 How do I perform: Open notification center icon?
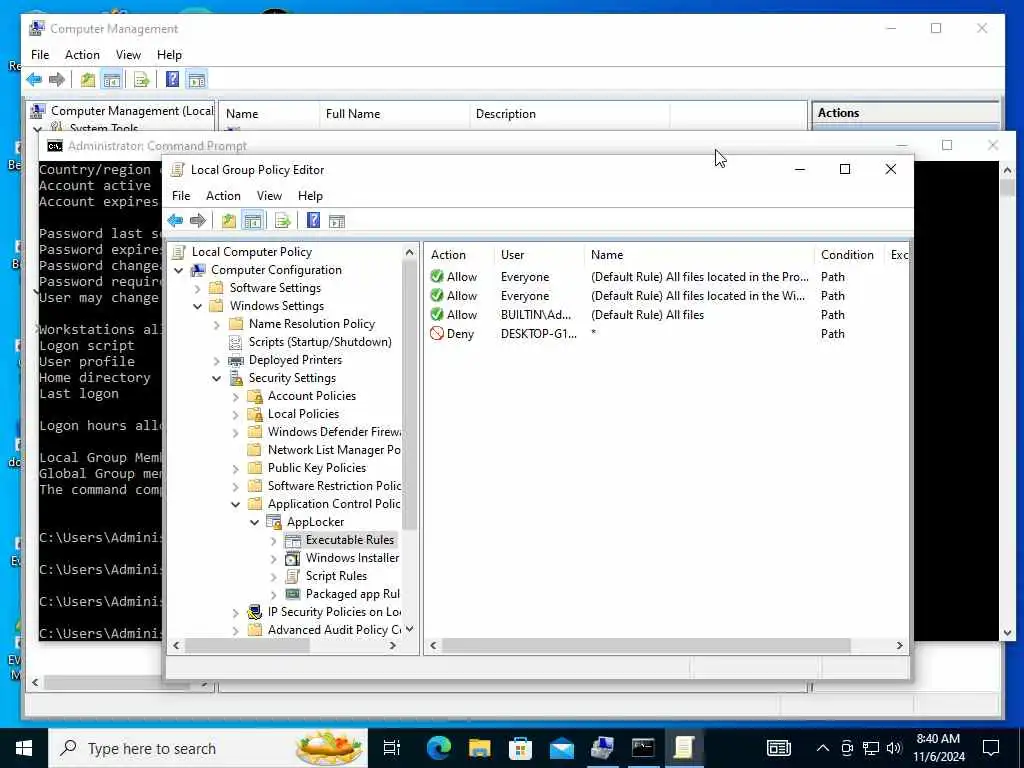pos(991,748)
